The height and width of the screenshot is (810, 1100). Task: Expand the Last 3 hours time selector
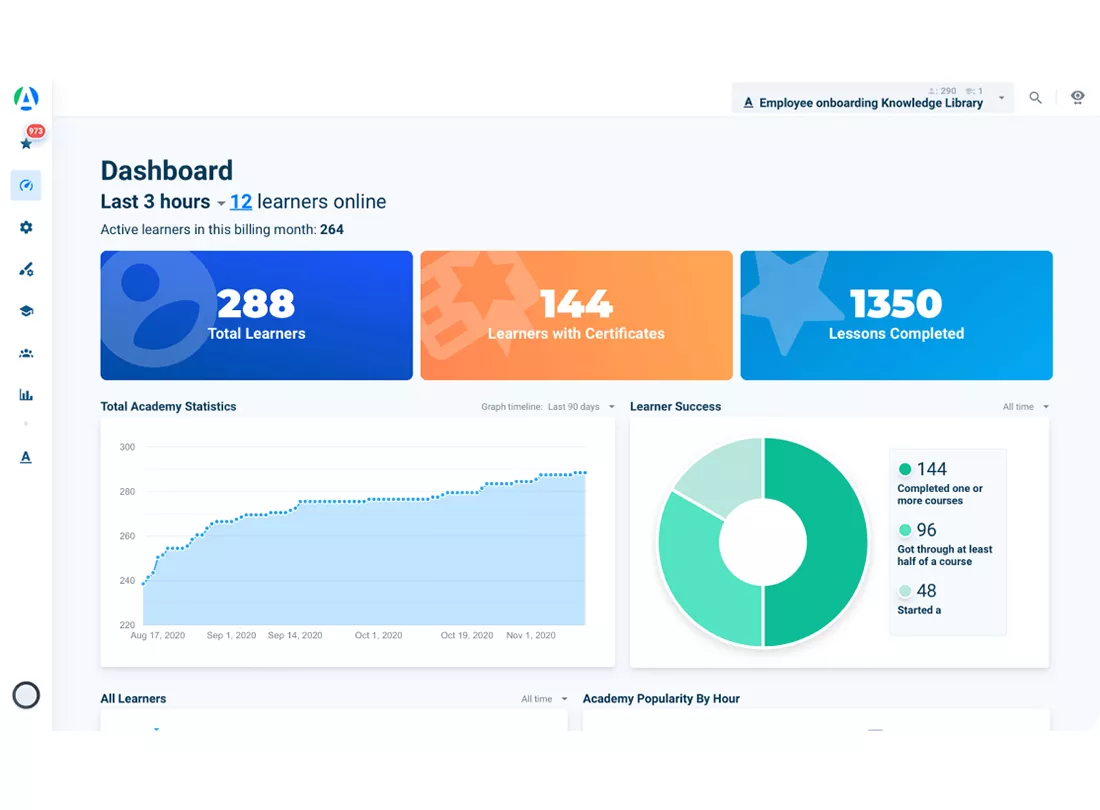[x=163, y=202]
